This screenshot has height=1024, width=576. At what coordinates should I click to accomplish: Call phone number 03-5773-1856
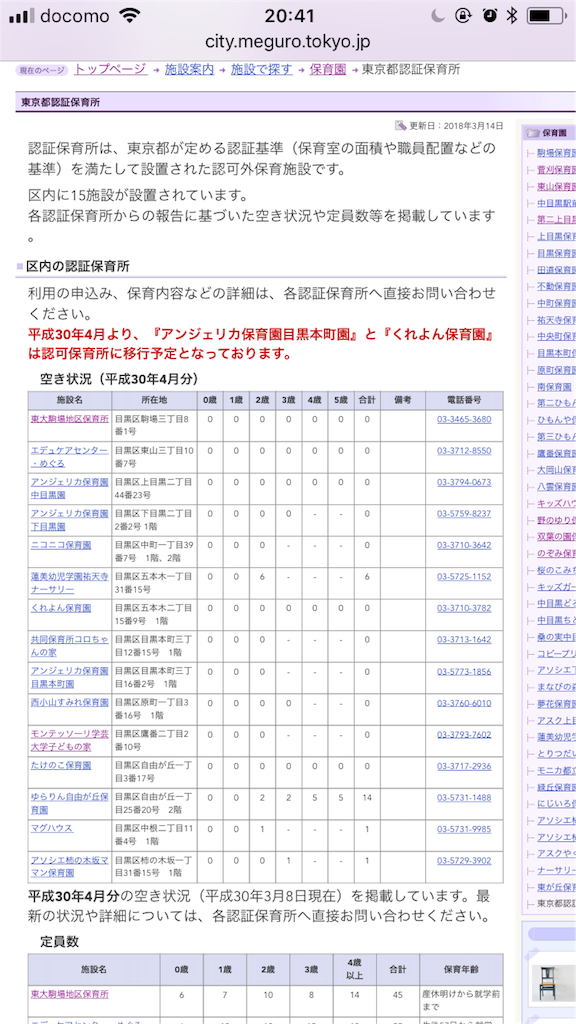pos(464,670)
